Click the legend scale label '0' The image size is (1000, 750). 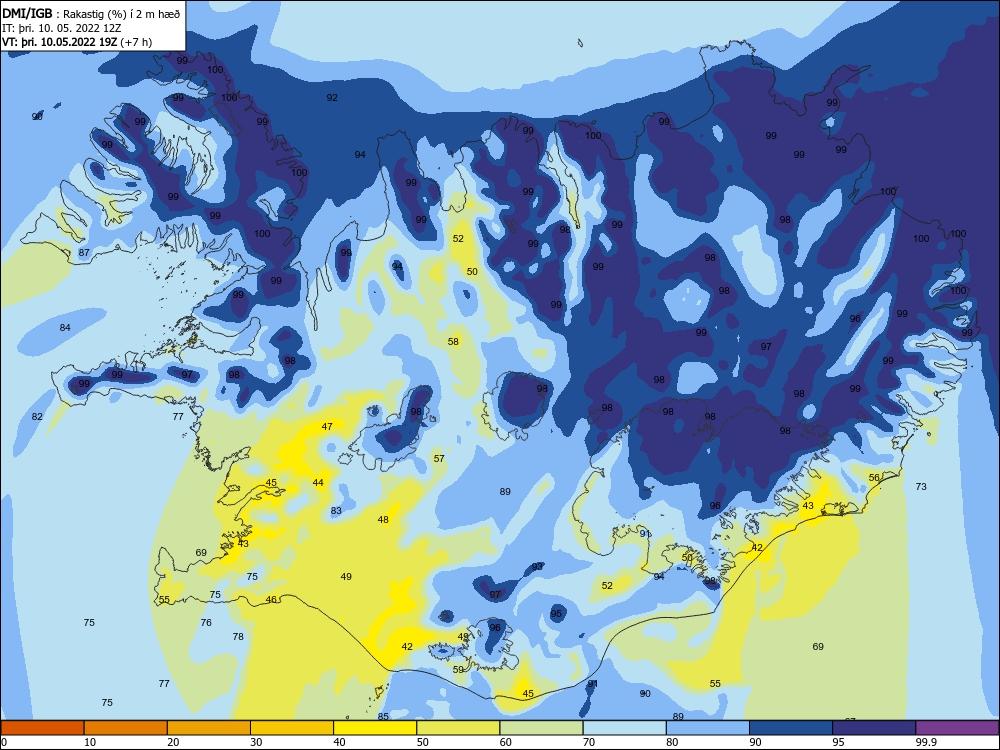click(4, 742)
